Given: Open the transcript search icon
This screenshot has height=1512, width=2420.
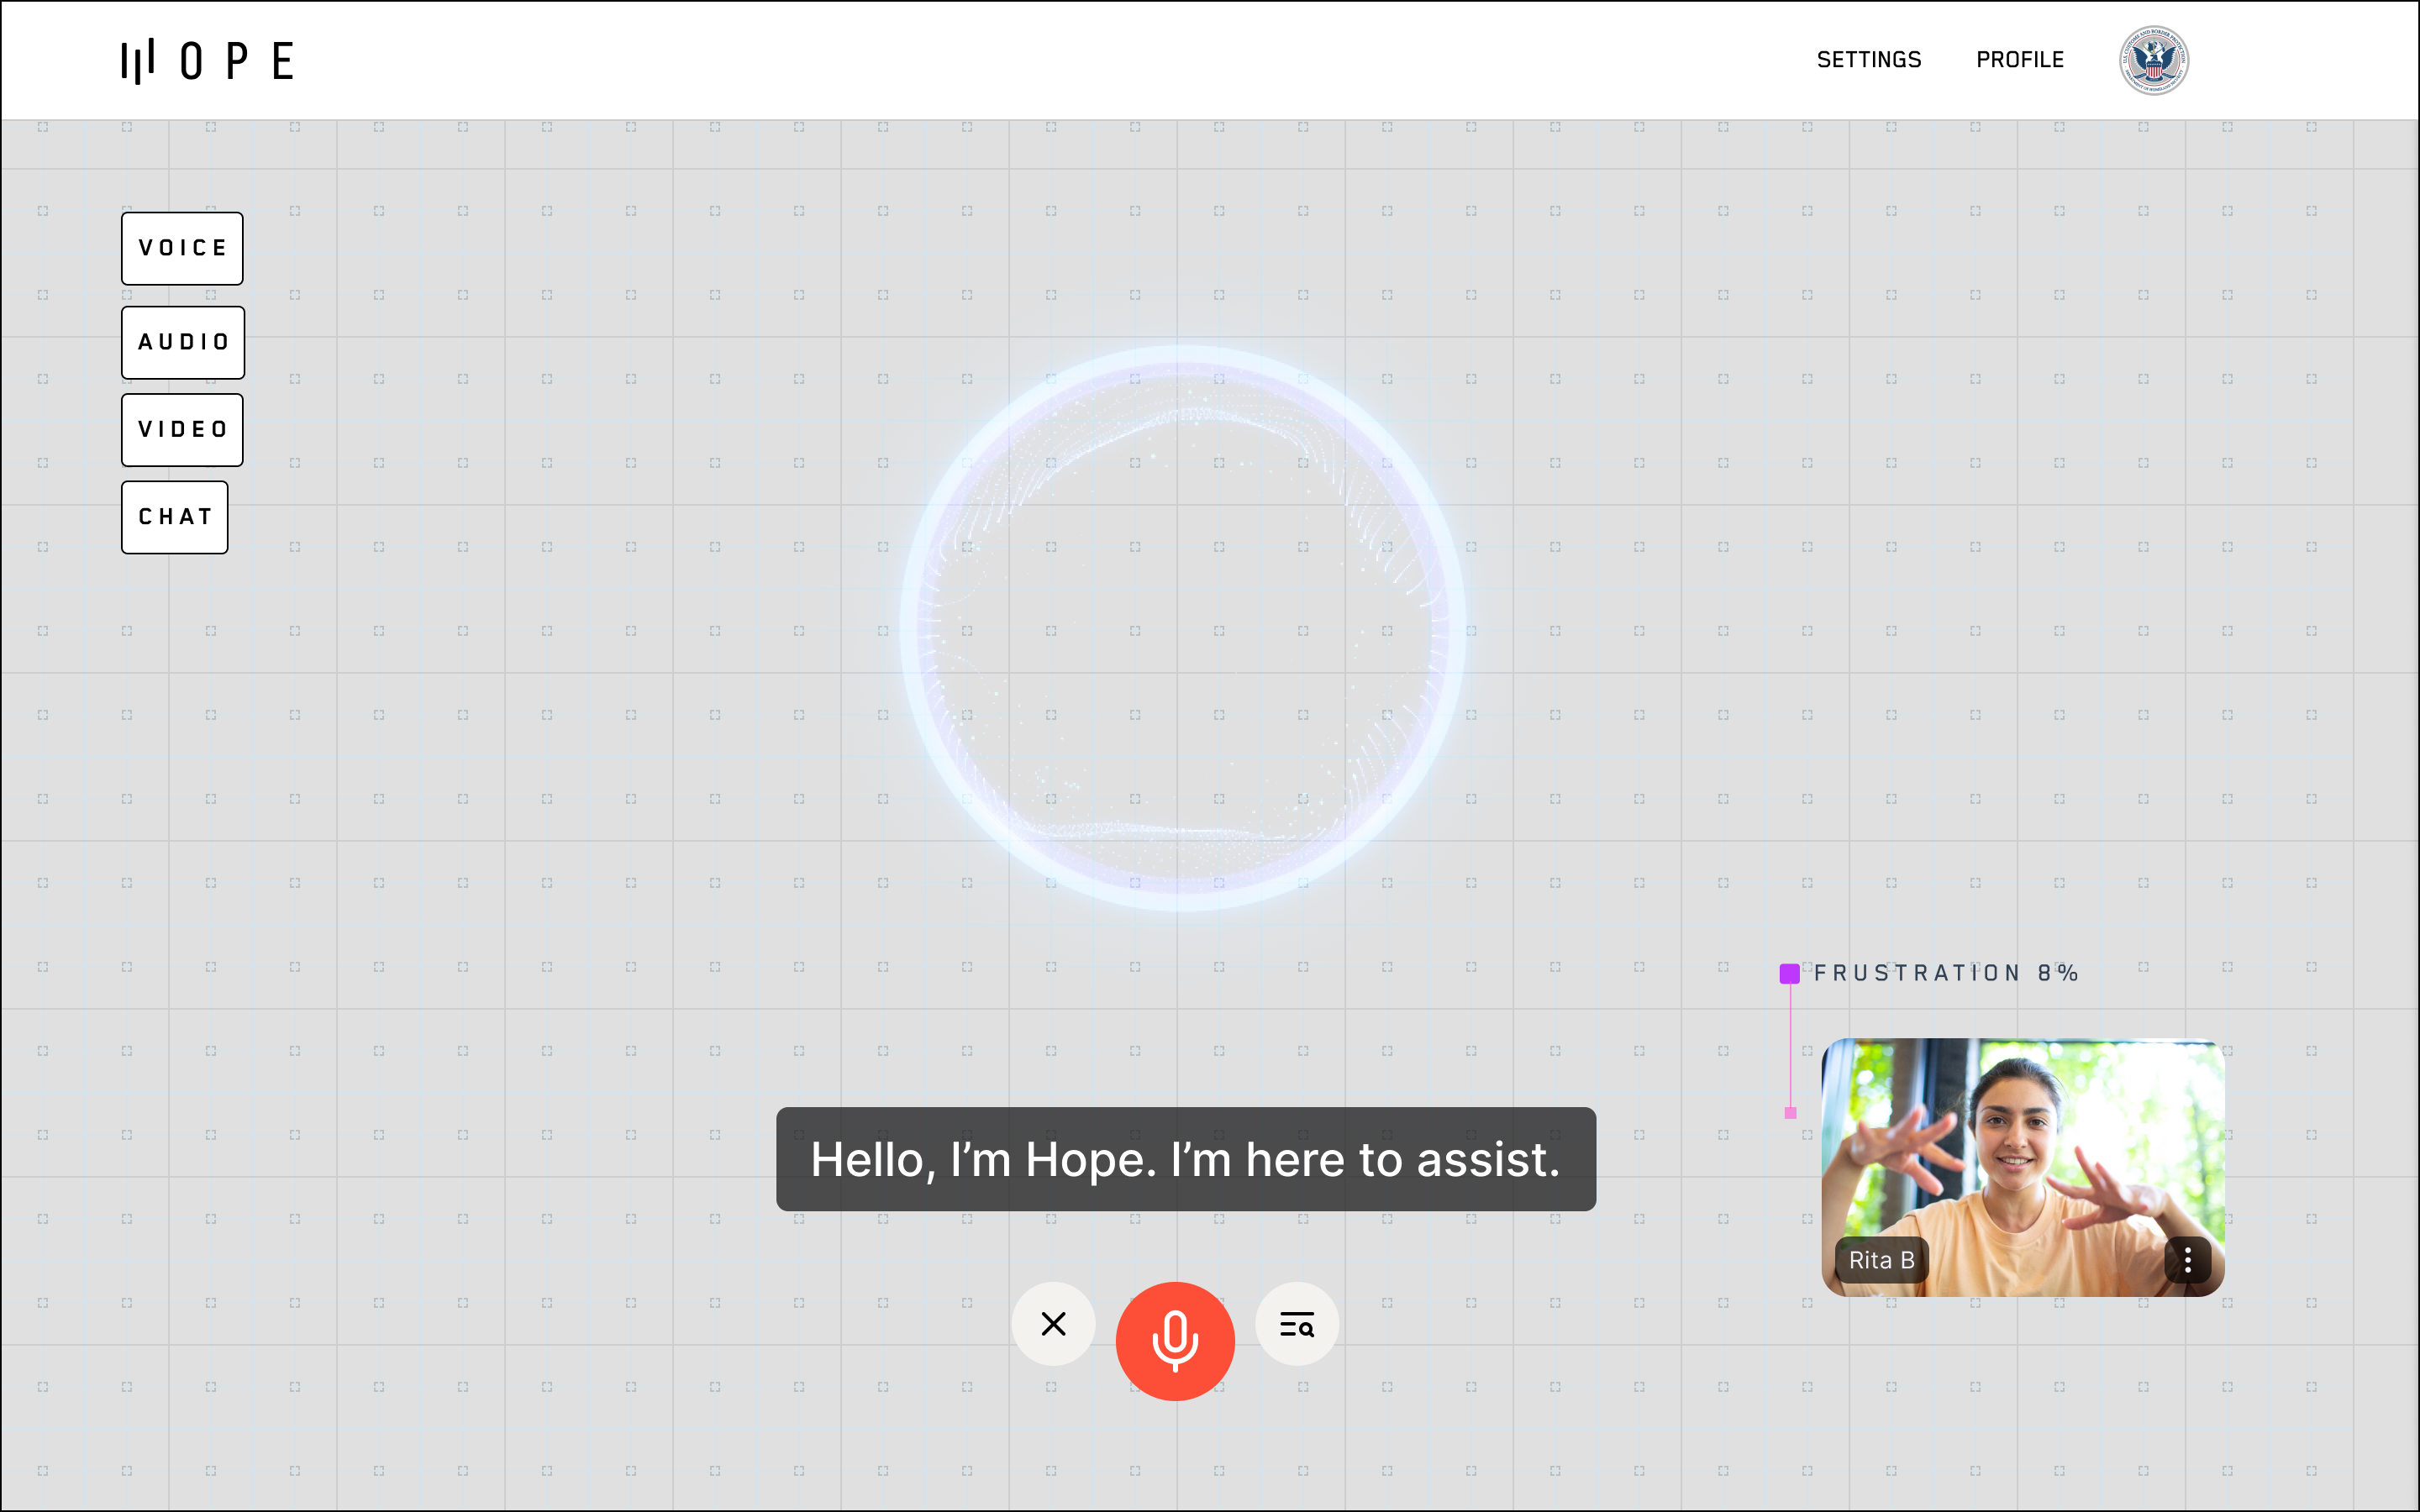Looking at the screenshot, I should tap(1297, 1324).
